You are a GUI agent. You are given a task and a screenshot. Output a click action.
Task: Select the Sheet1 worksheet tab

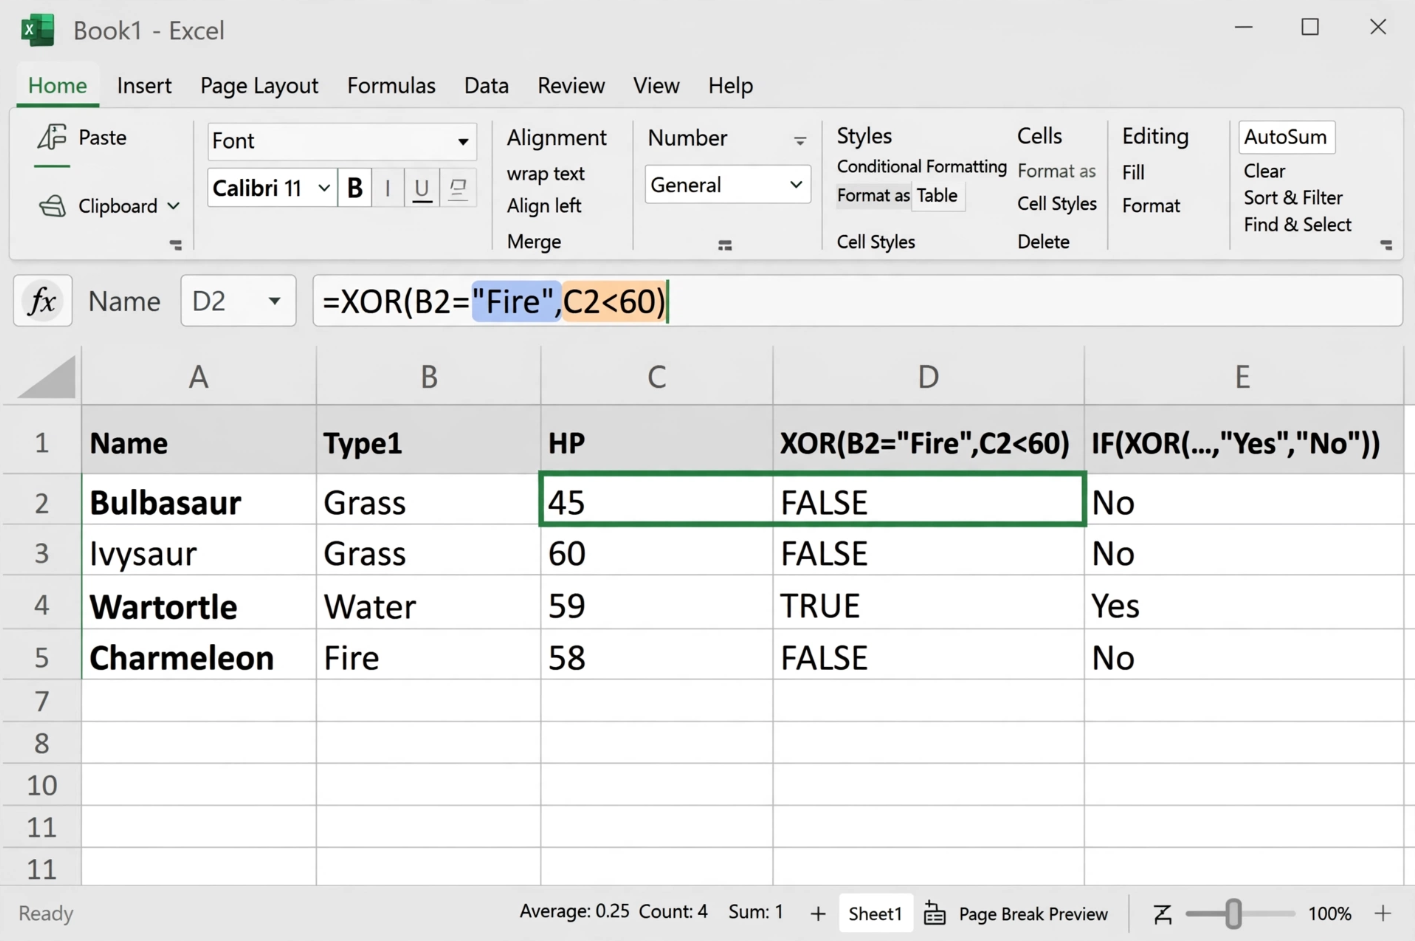pos(875,913)
